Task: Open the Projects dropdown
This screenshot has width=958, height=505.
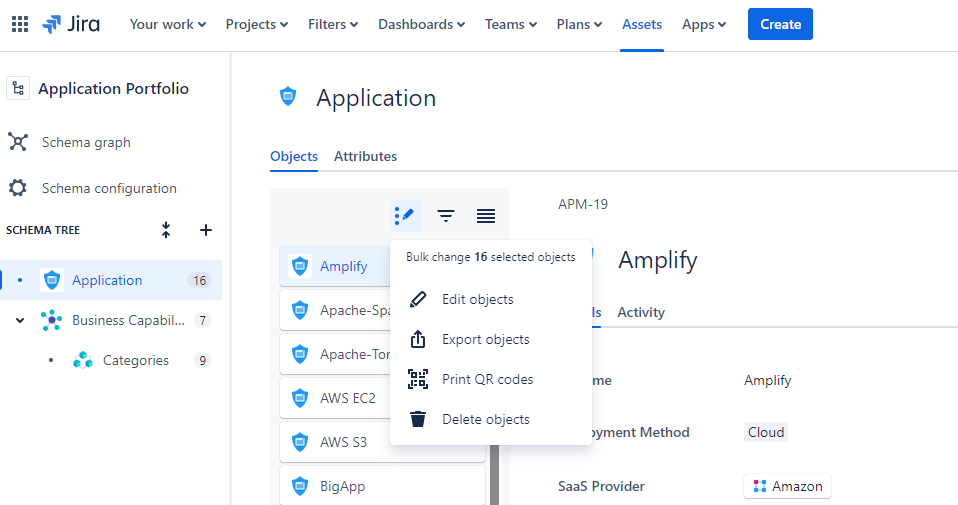Action: [x=257, y=24]
